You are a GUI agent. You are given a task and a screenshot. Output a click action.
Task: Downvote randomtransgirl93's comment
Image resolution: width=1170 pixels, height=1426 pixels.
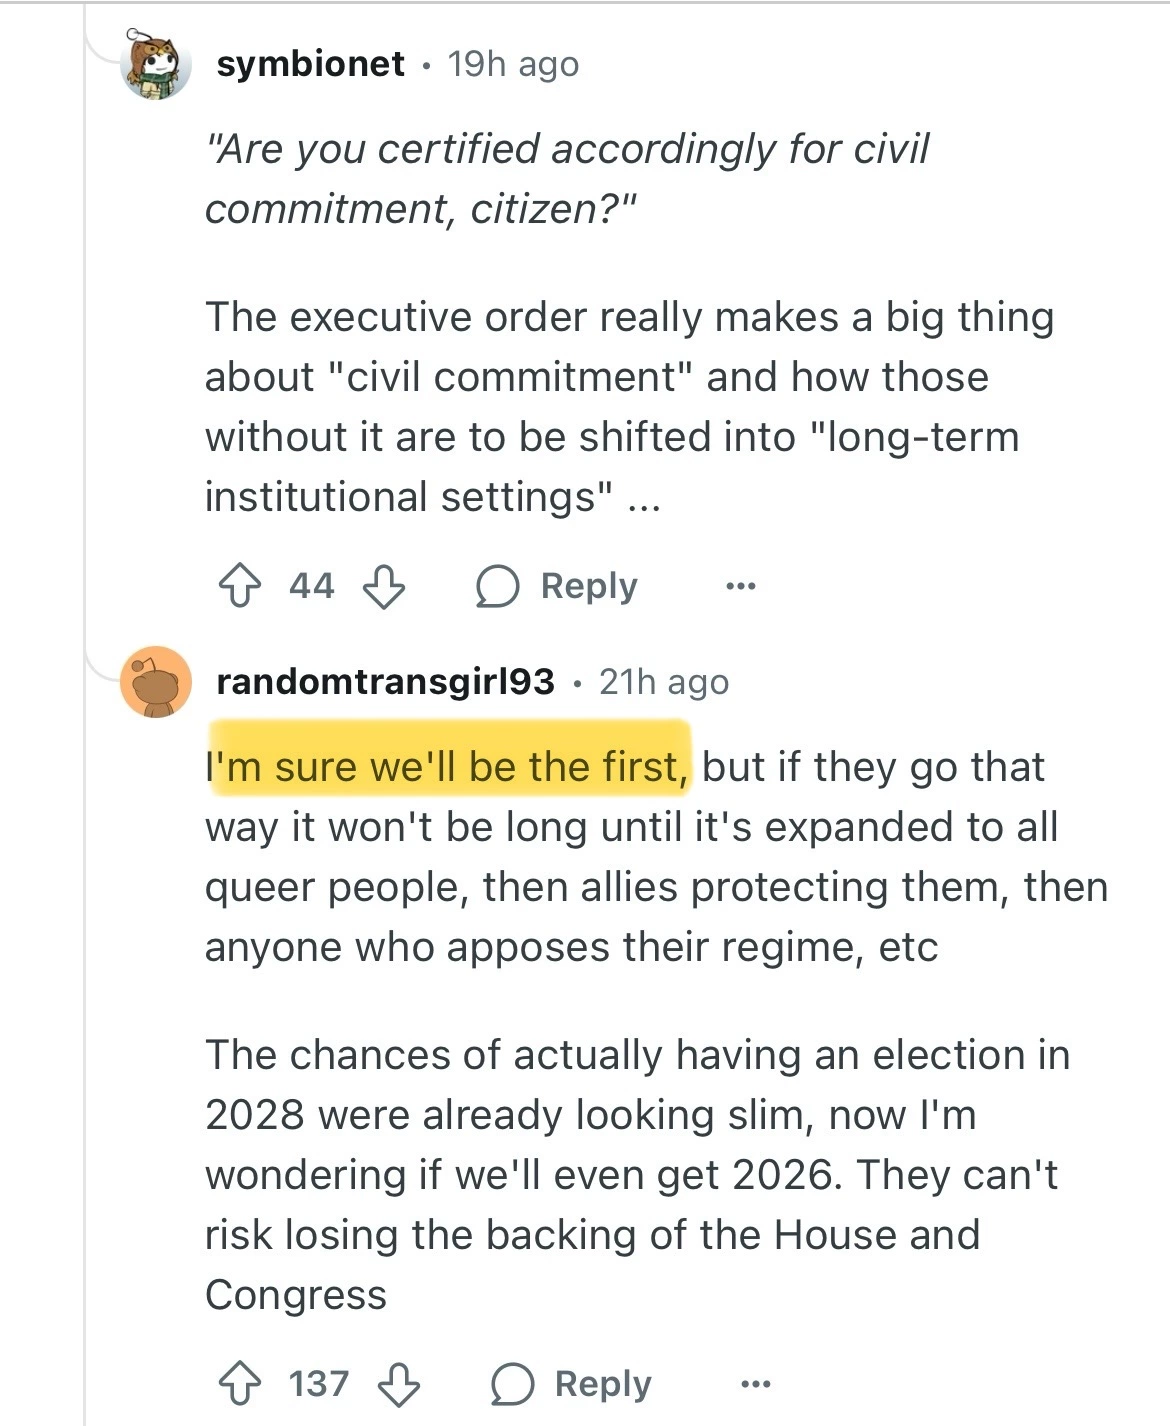point(398,1385)
